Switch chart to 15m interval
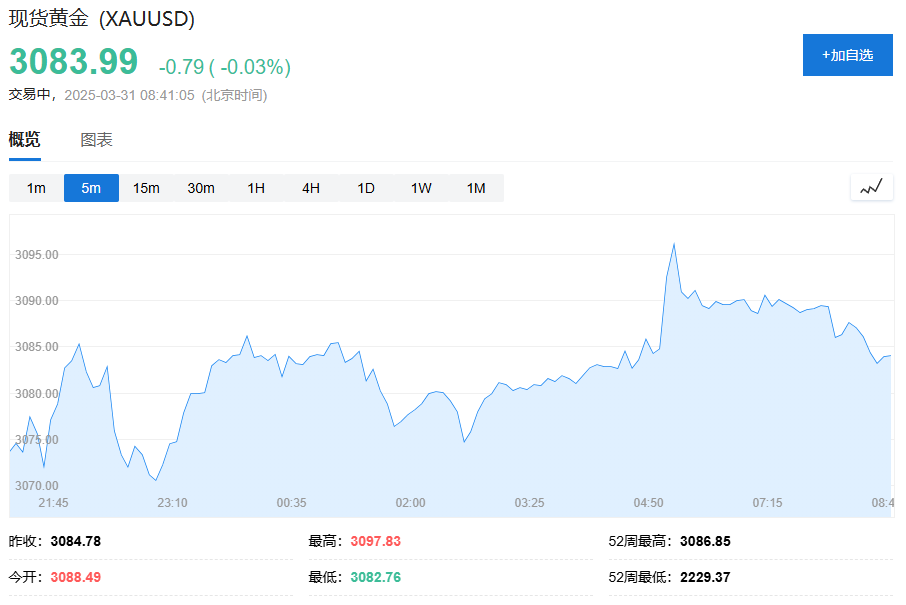The height and width of the screenshot is (605, 906). (146, 188)
